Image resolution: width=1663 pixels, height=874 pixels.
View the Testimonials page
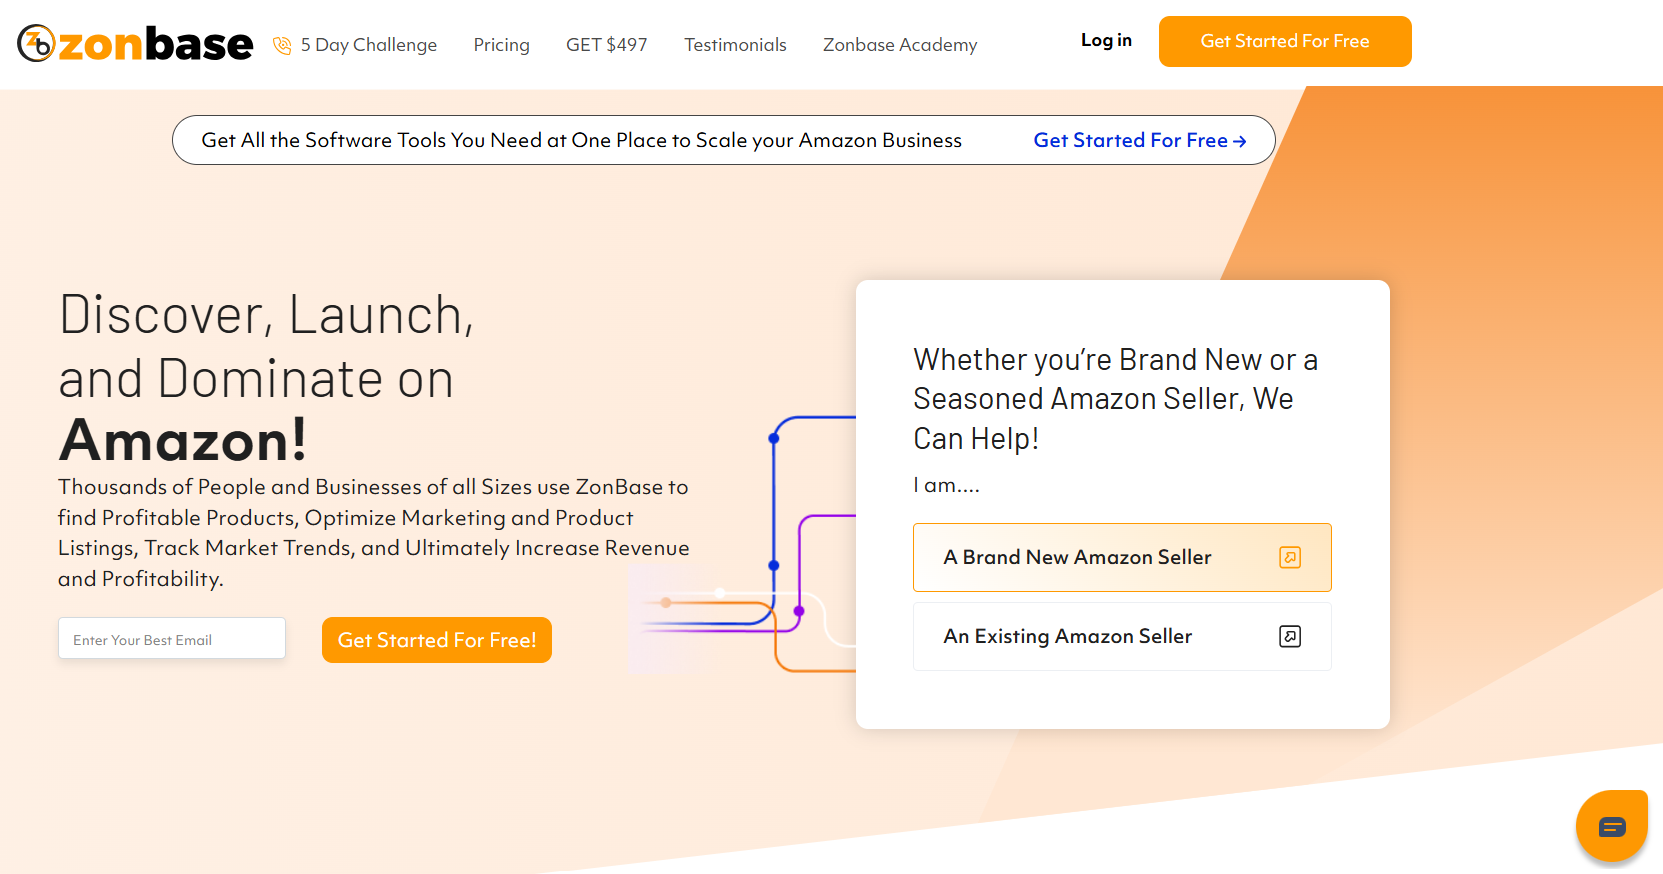(735, 45)
